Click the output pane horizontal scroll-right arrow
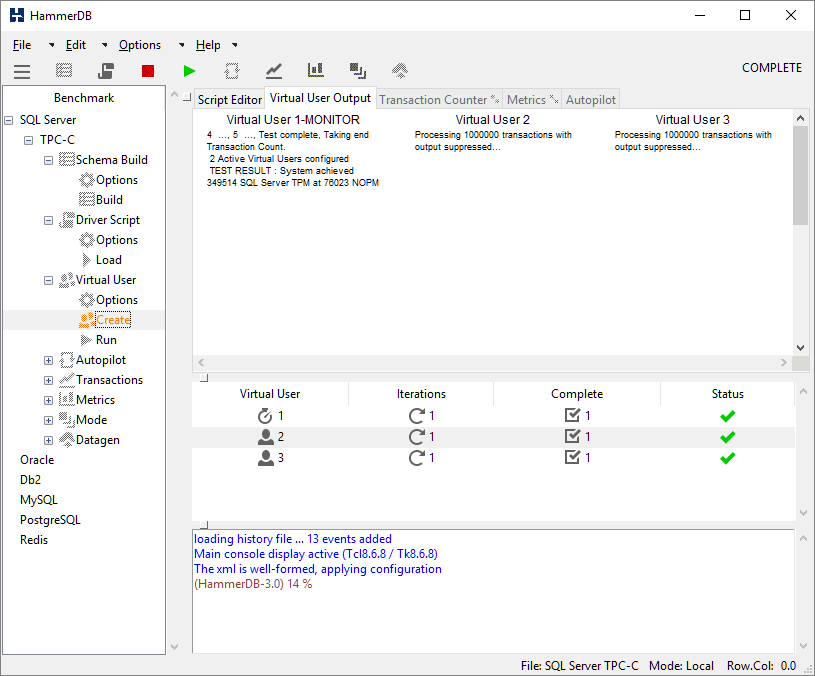The image size is (815, 676). pyautogui.click(x=784, y=363)
